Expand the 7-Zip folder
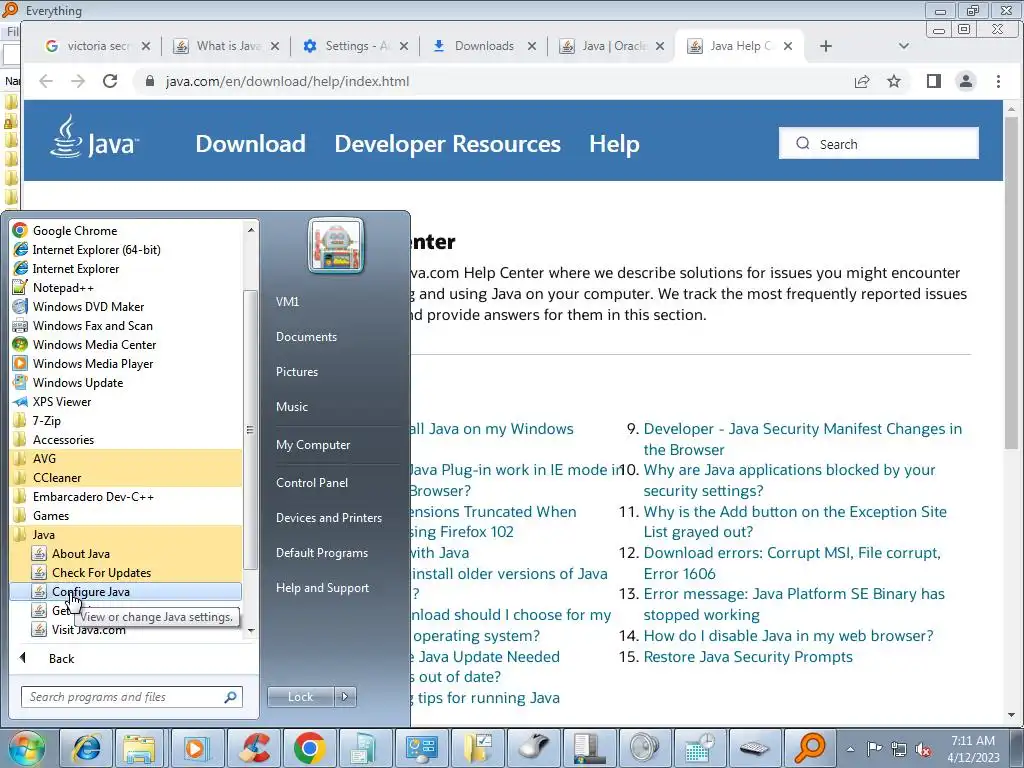 tap(46, 421)
